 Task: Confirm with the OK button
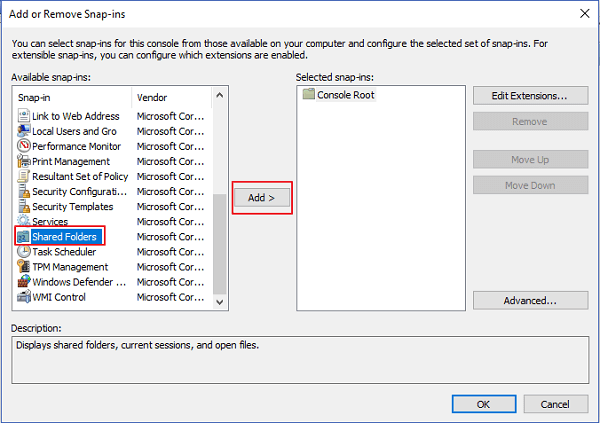pyautogui.click(x=482, y=404)
